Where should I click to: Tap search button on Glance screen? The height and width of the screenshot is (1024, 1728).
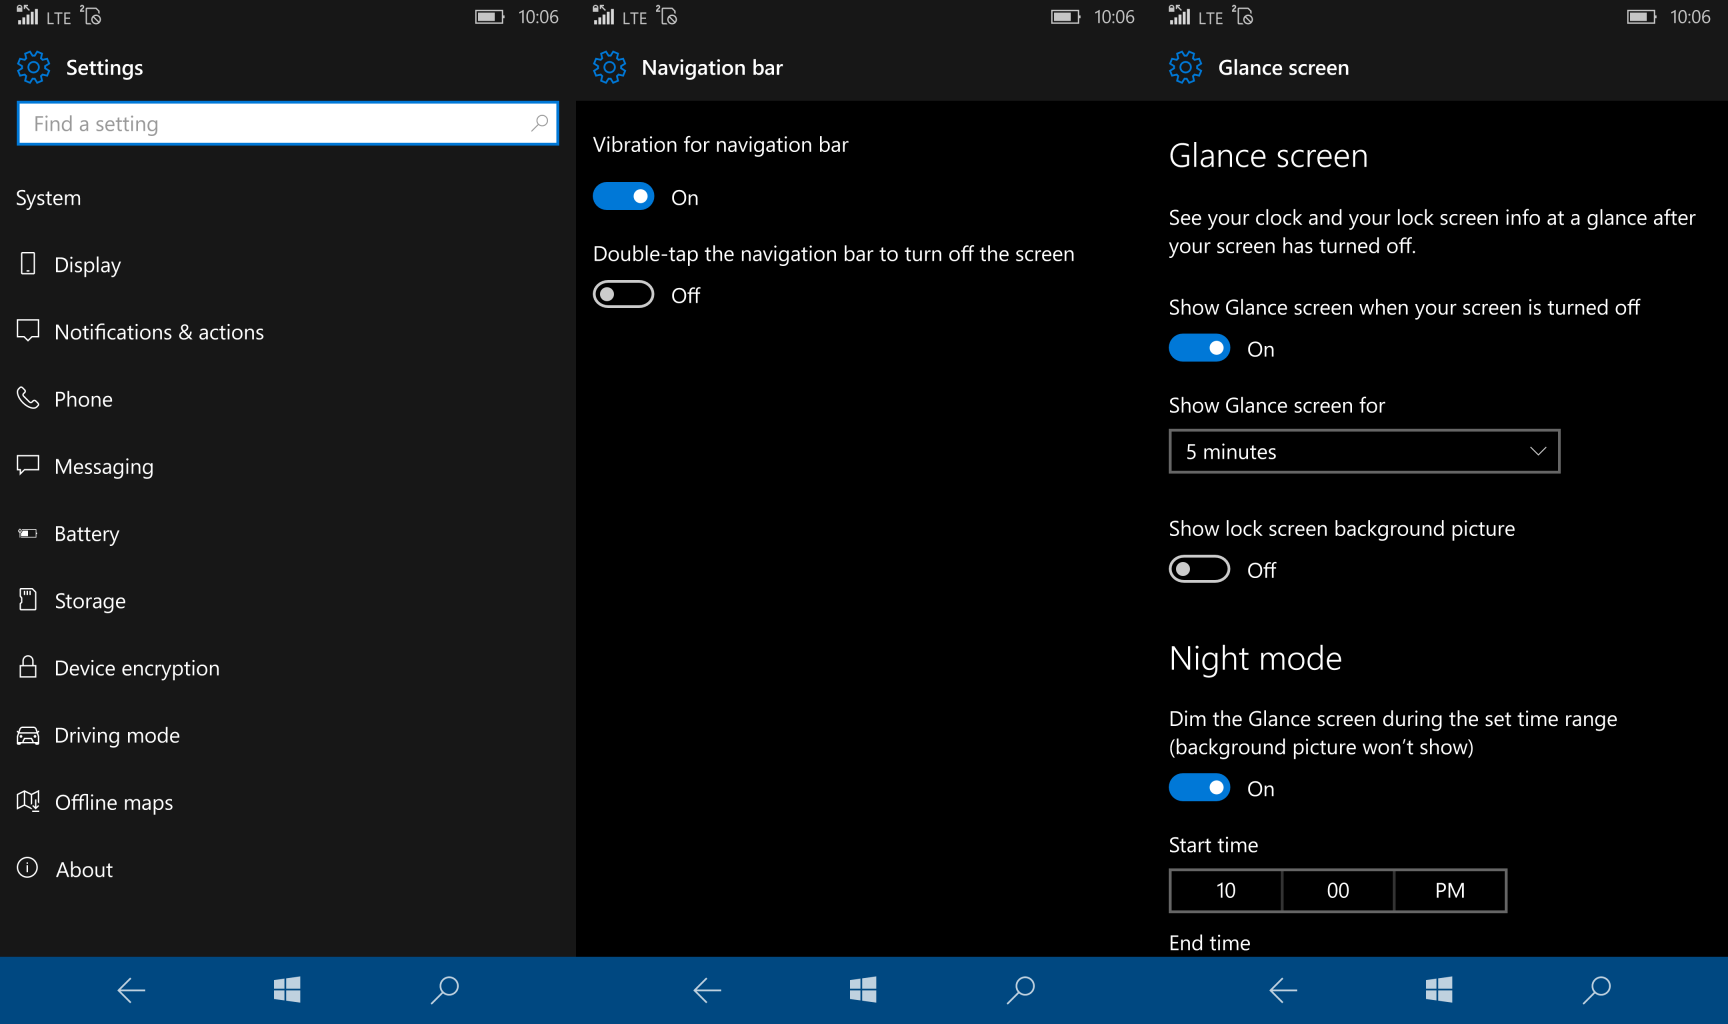point(1596,990)
